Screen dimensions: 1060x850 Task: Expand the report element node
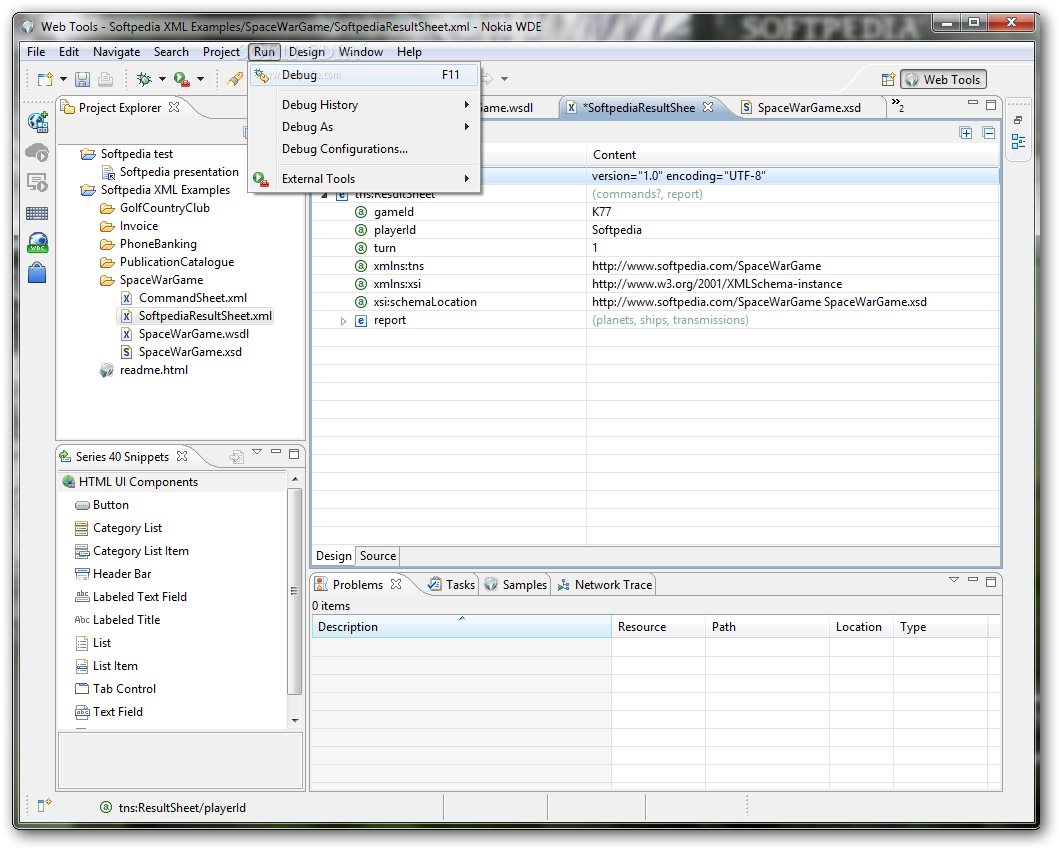343,321
